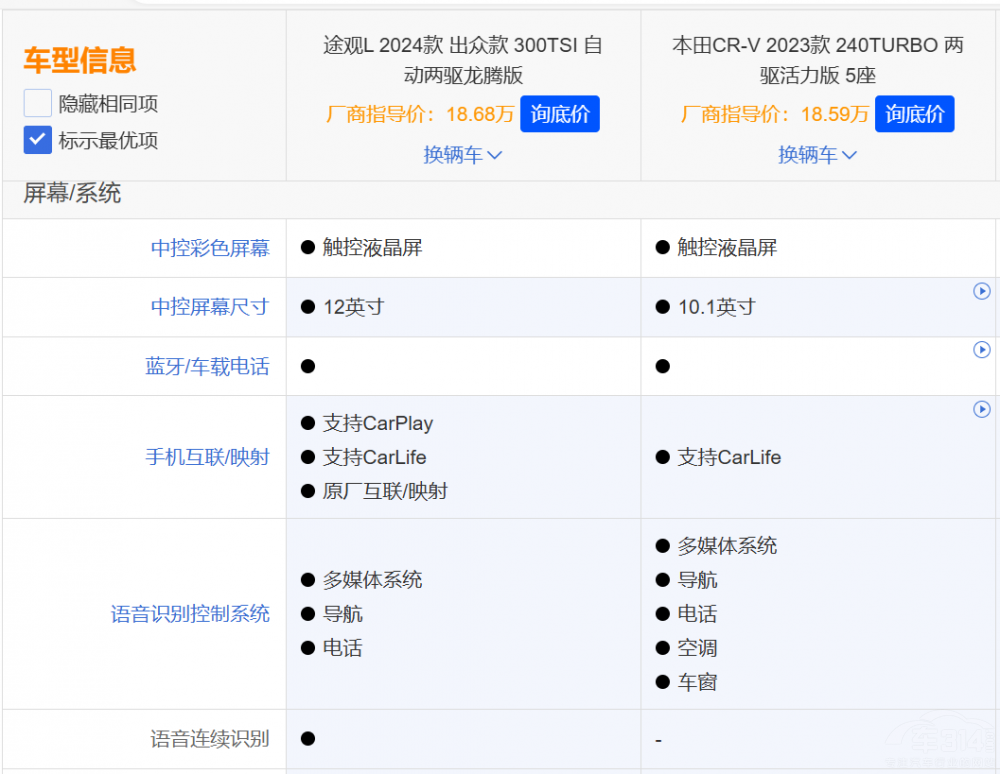
Task: Click 询底价 button for 途观L
Action: click(x=560, y=114)
